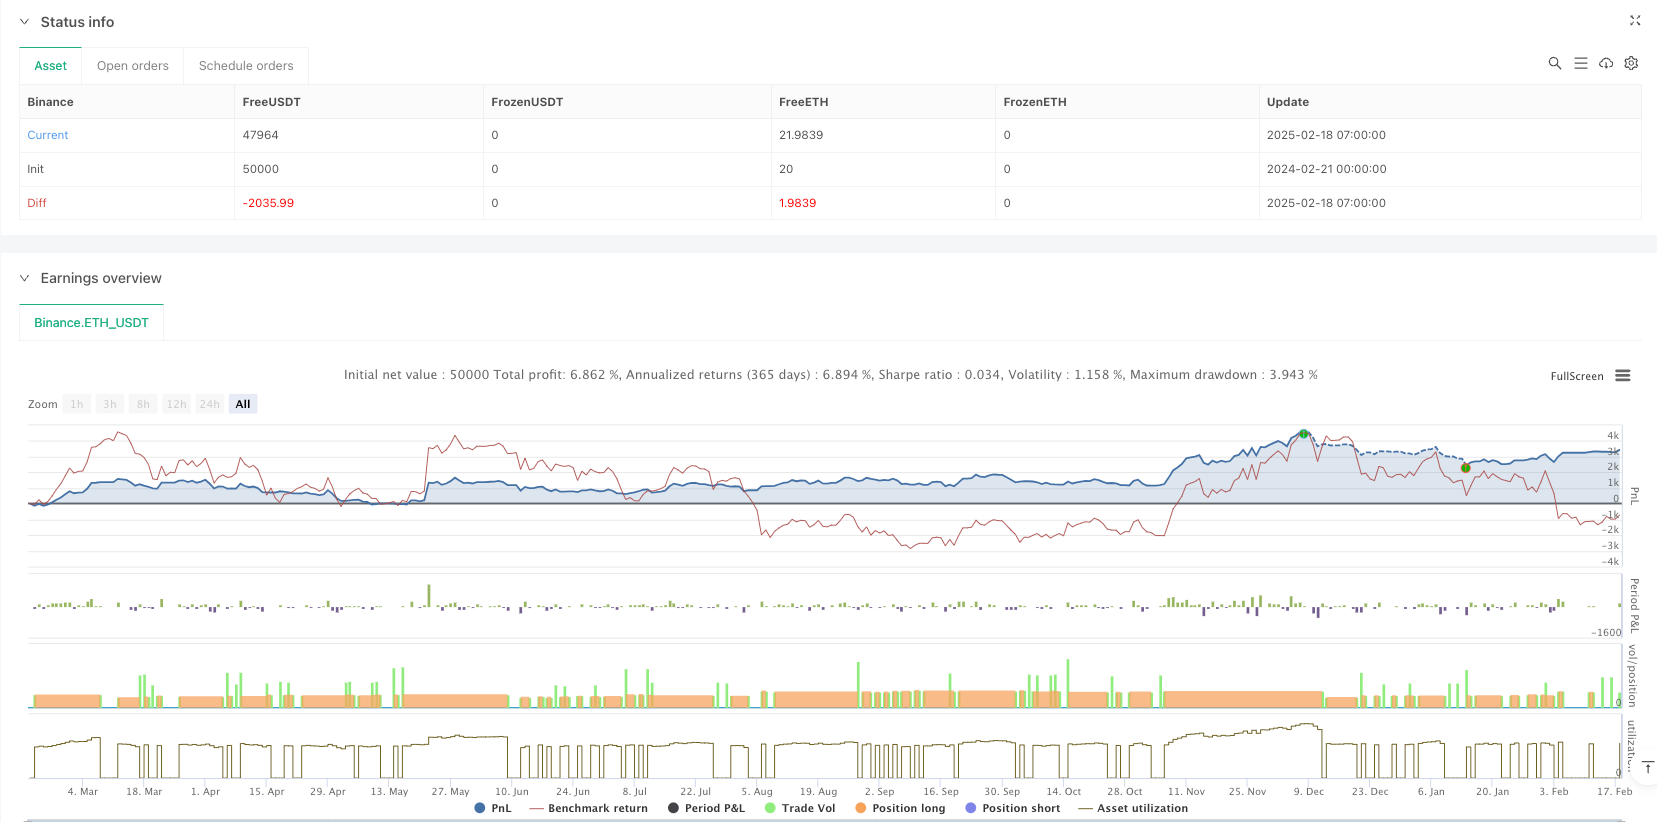Open the table settings gear icon

(1631, 63)
